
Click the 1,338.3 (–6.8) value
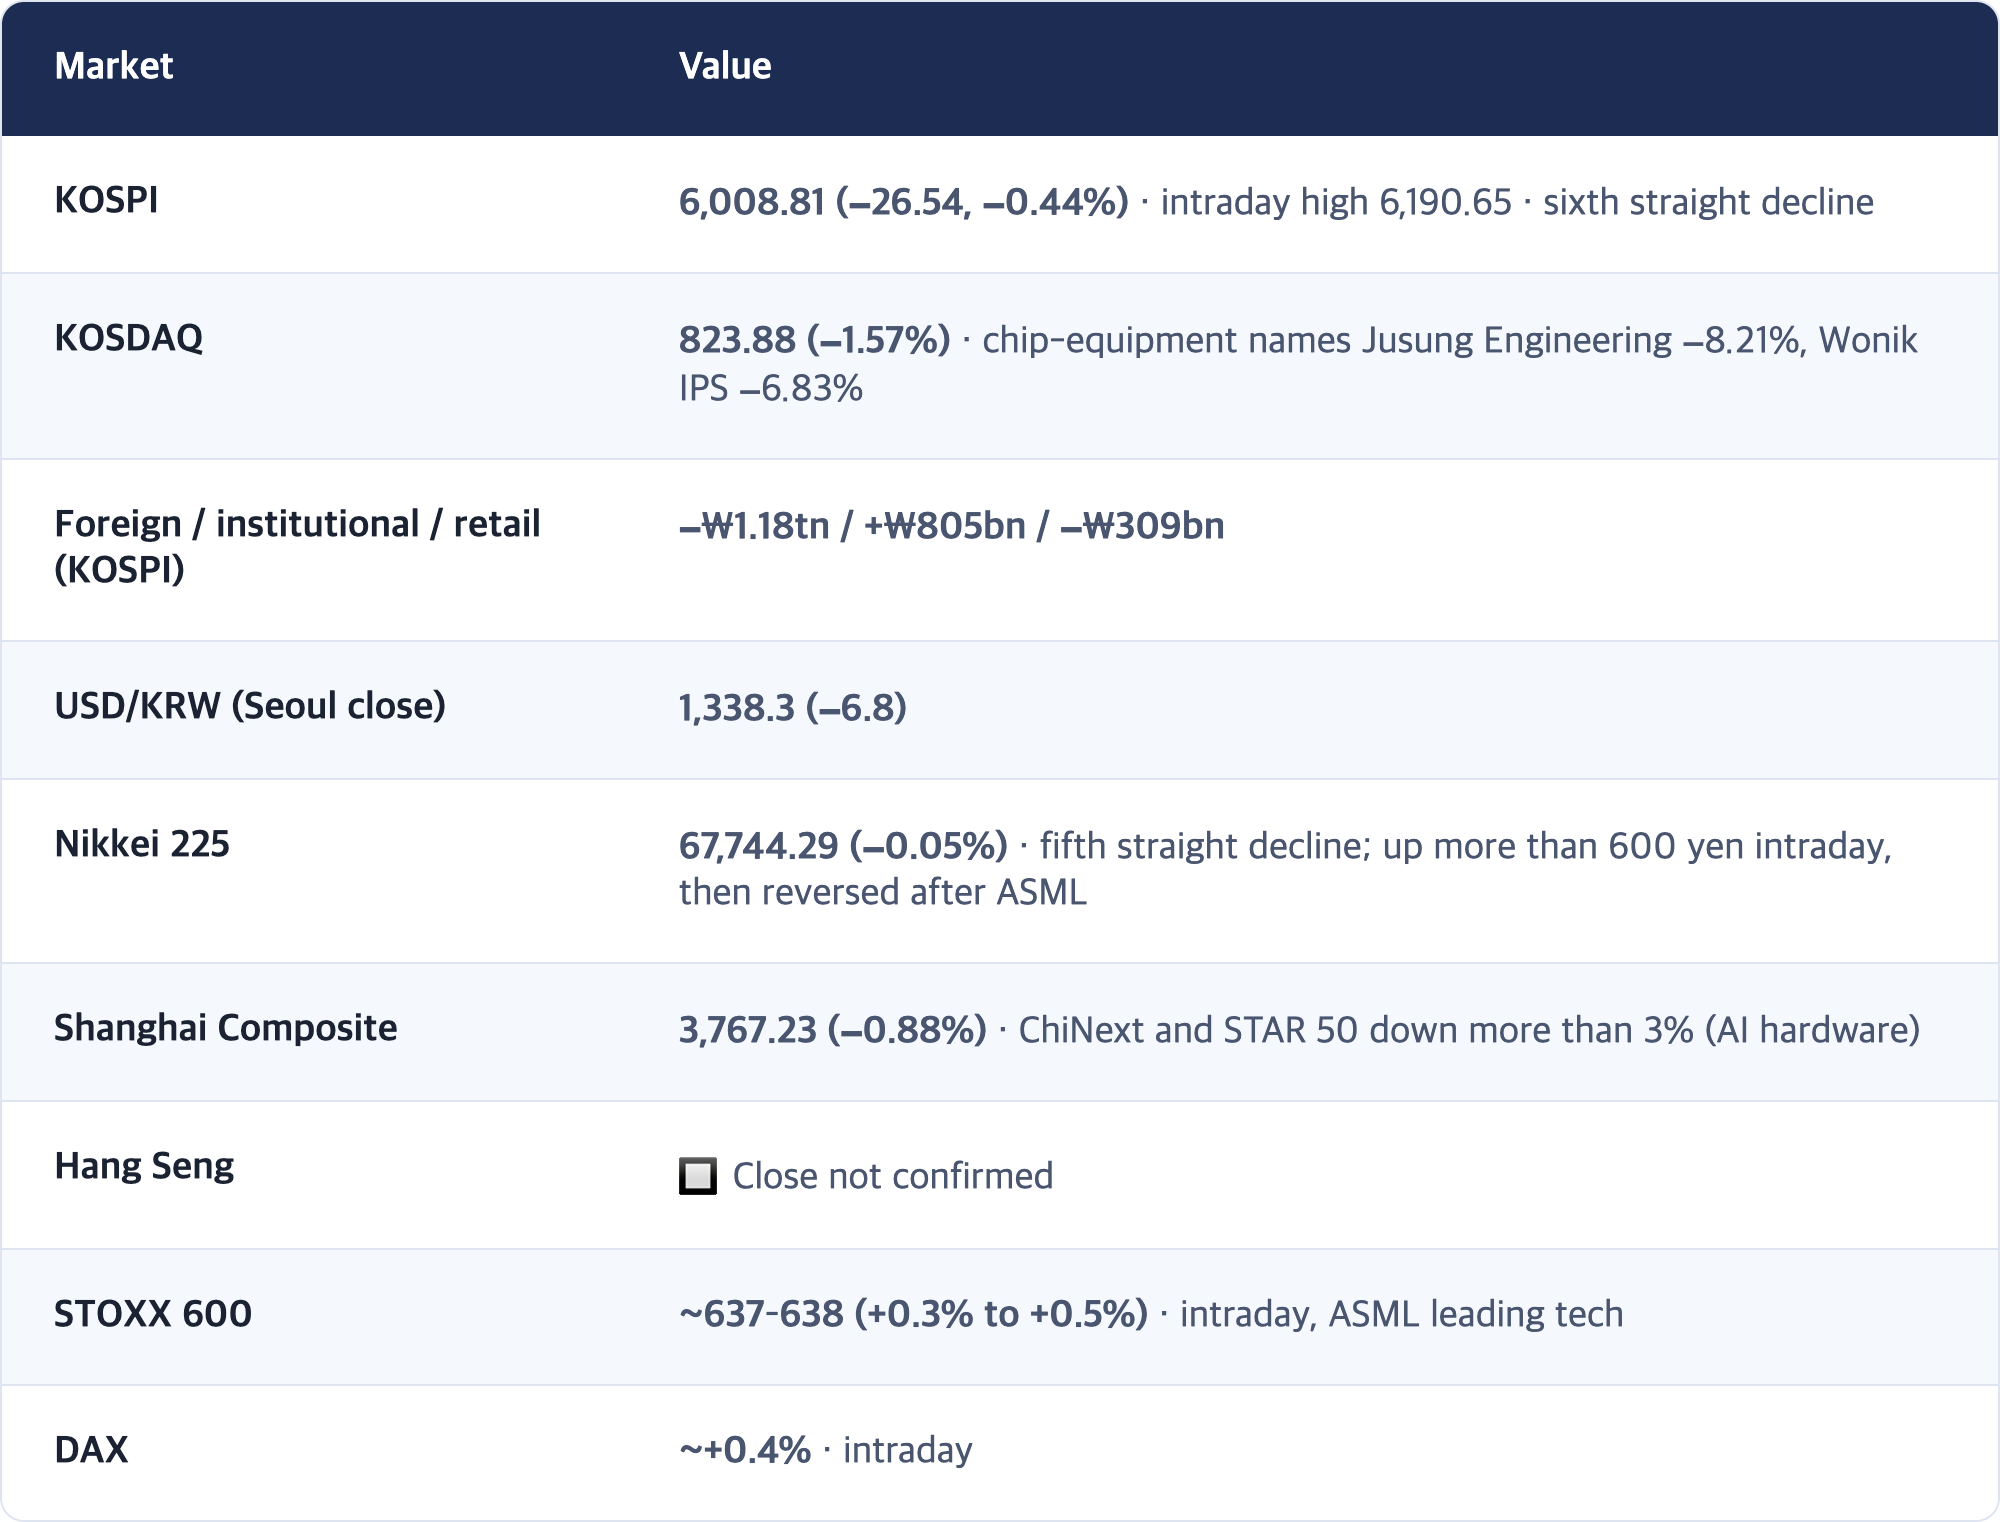[x=792, y=708]
